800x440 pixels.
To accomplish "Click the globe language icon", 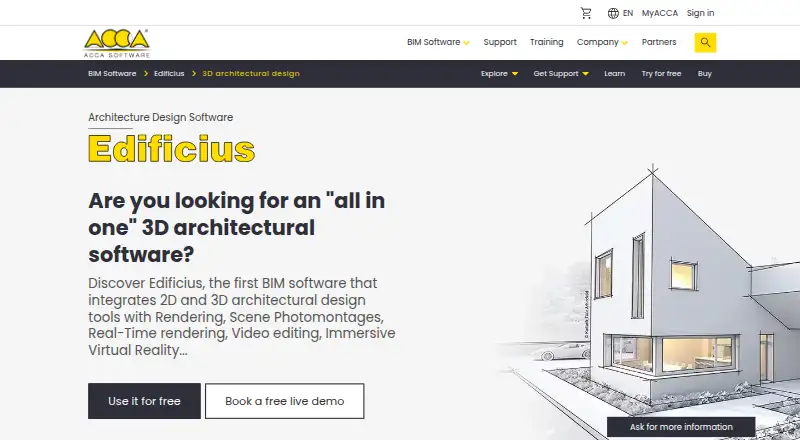I will coord(613,13).
